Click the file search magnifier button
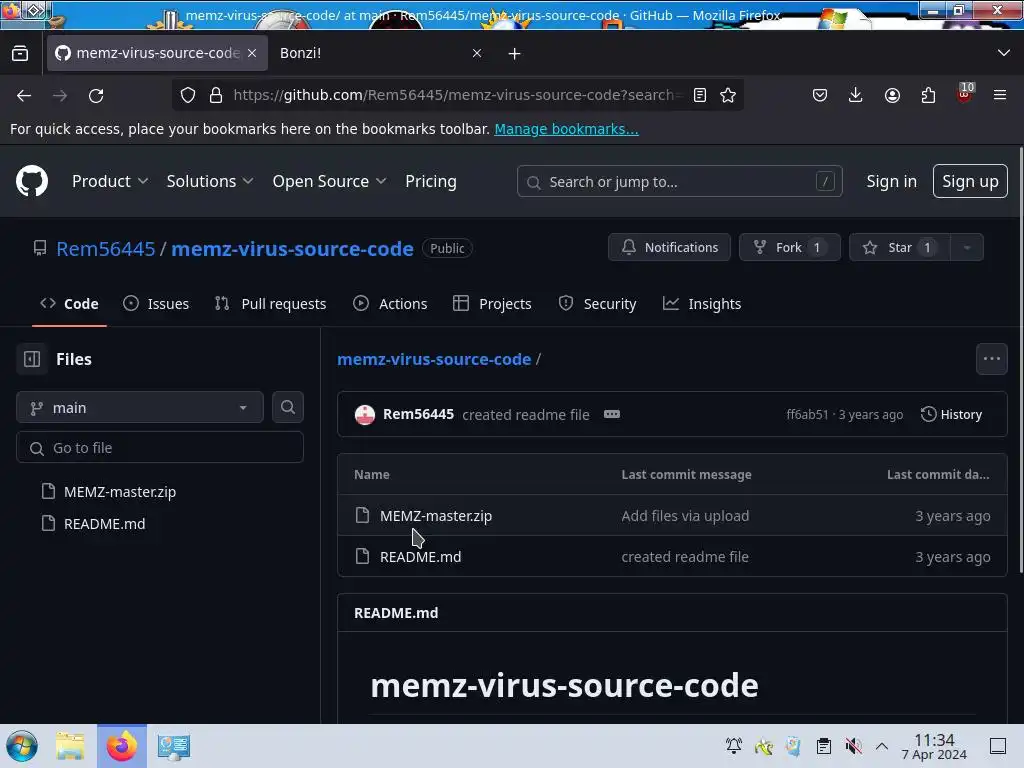Viewport: 1024px width, 768px height. click(288, 407)
